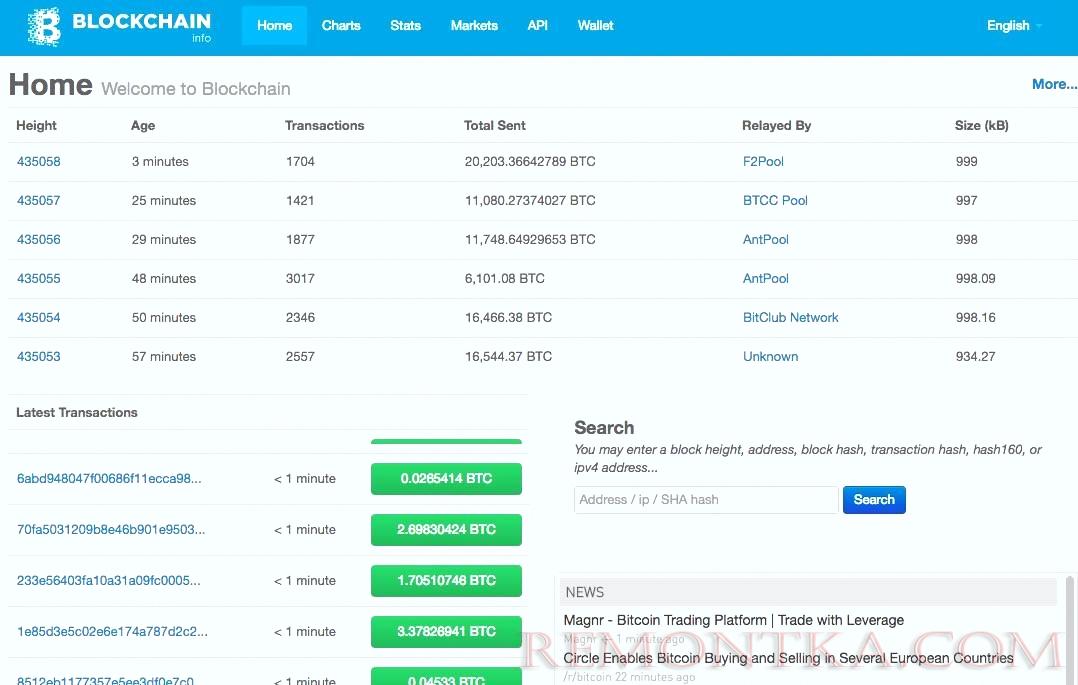This screenshot has width=1078, height=685.
Task: Click the 3017 transactions count
Action: click(x=300, y=279)
